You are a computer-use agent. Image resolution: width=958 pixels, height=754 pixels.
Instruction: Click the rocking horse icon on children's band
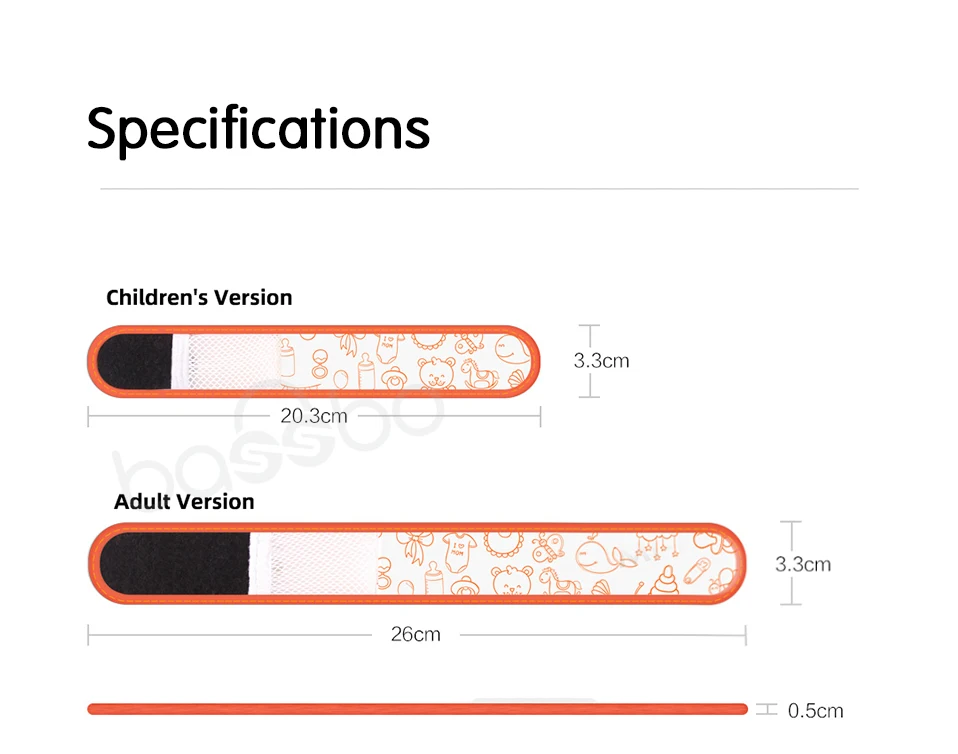(478, 374)
